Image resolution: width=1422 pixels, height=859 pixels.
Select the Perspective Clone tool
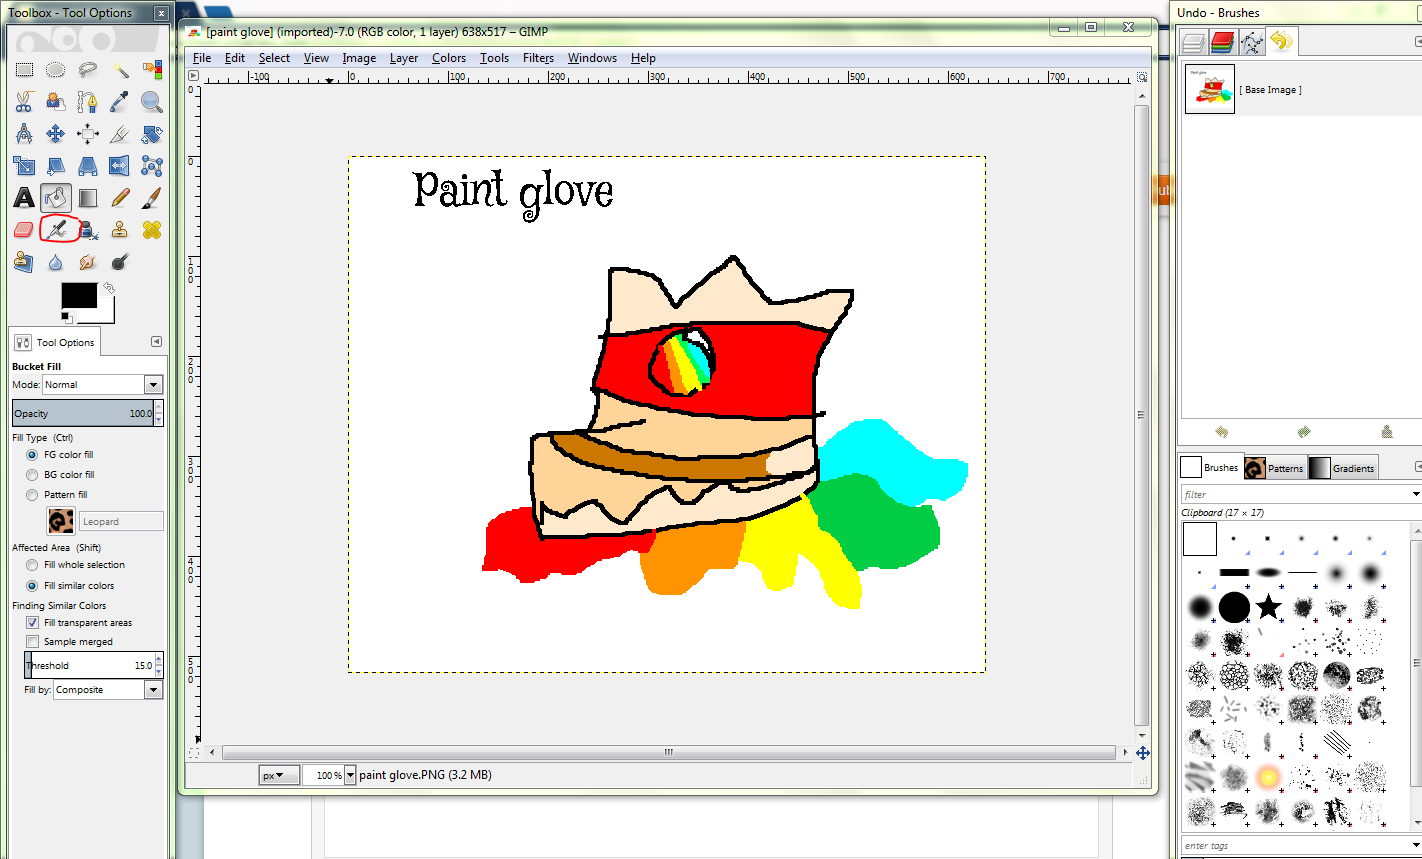[x=24, y=262]
